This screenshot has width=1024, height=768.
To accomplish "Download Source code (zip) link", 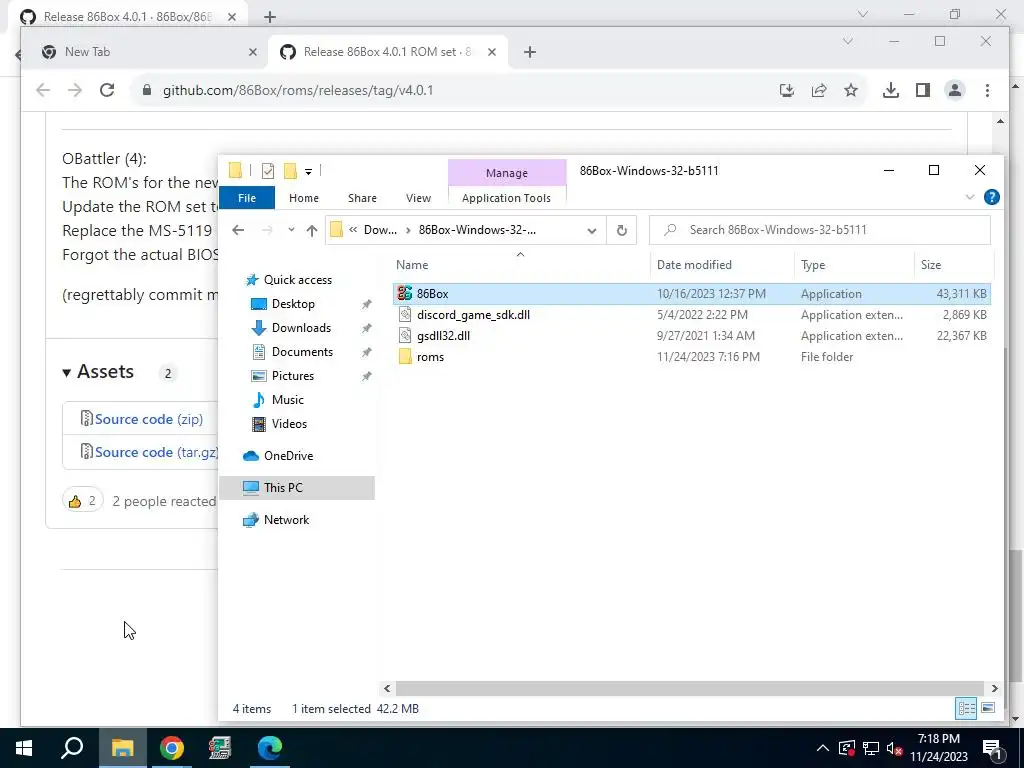I will click(x=149, y=419).
